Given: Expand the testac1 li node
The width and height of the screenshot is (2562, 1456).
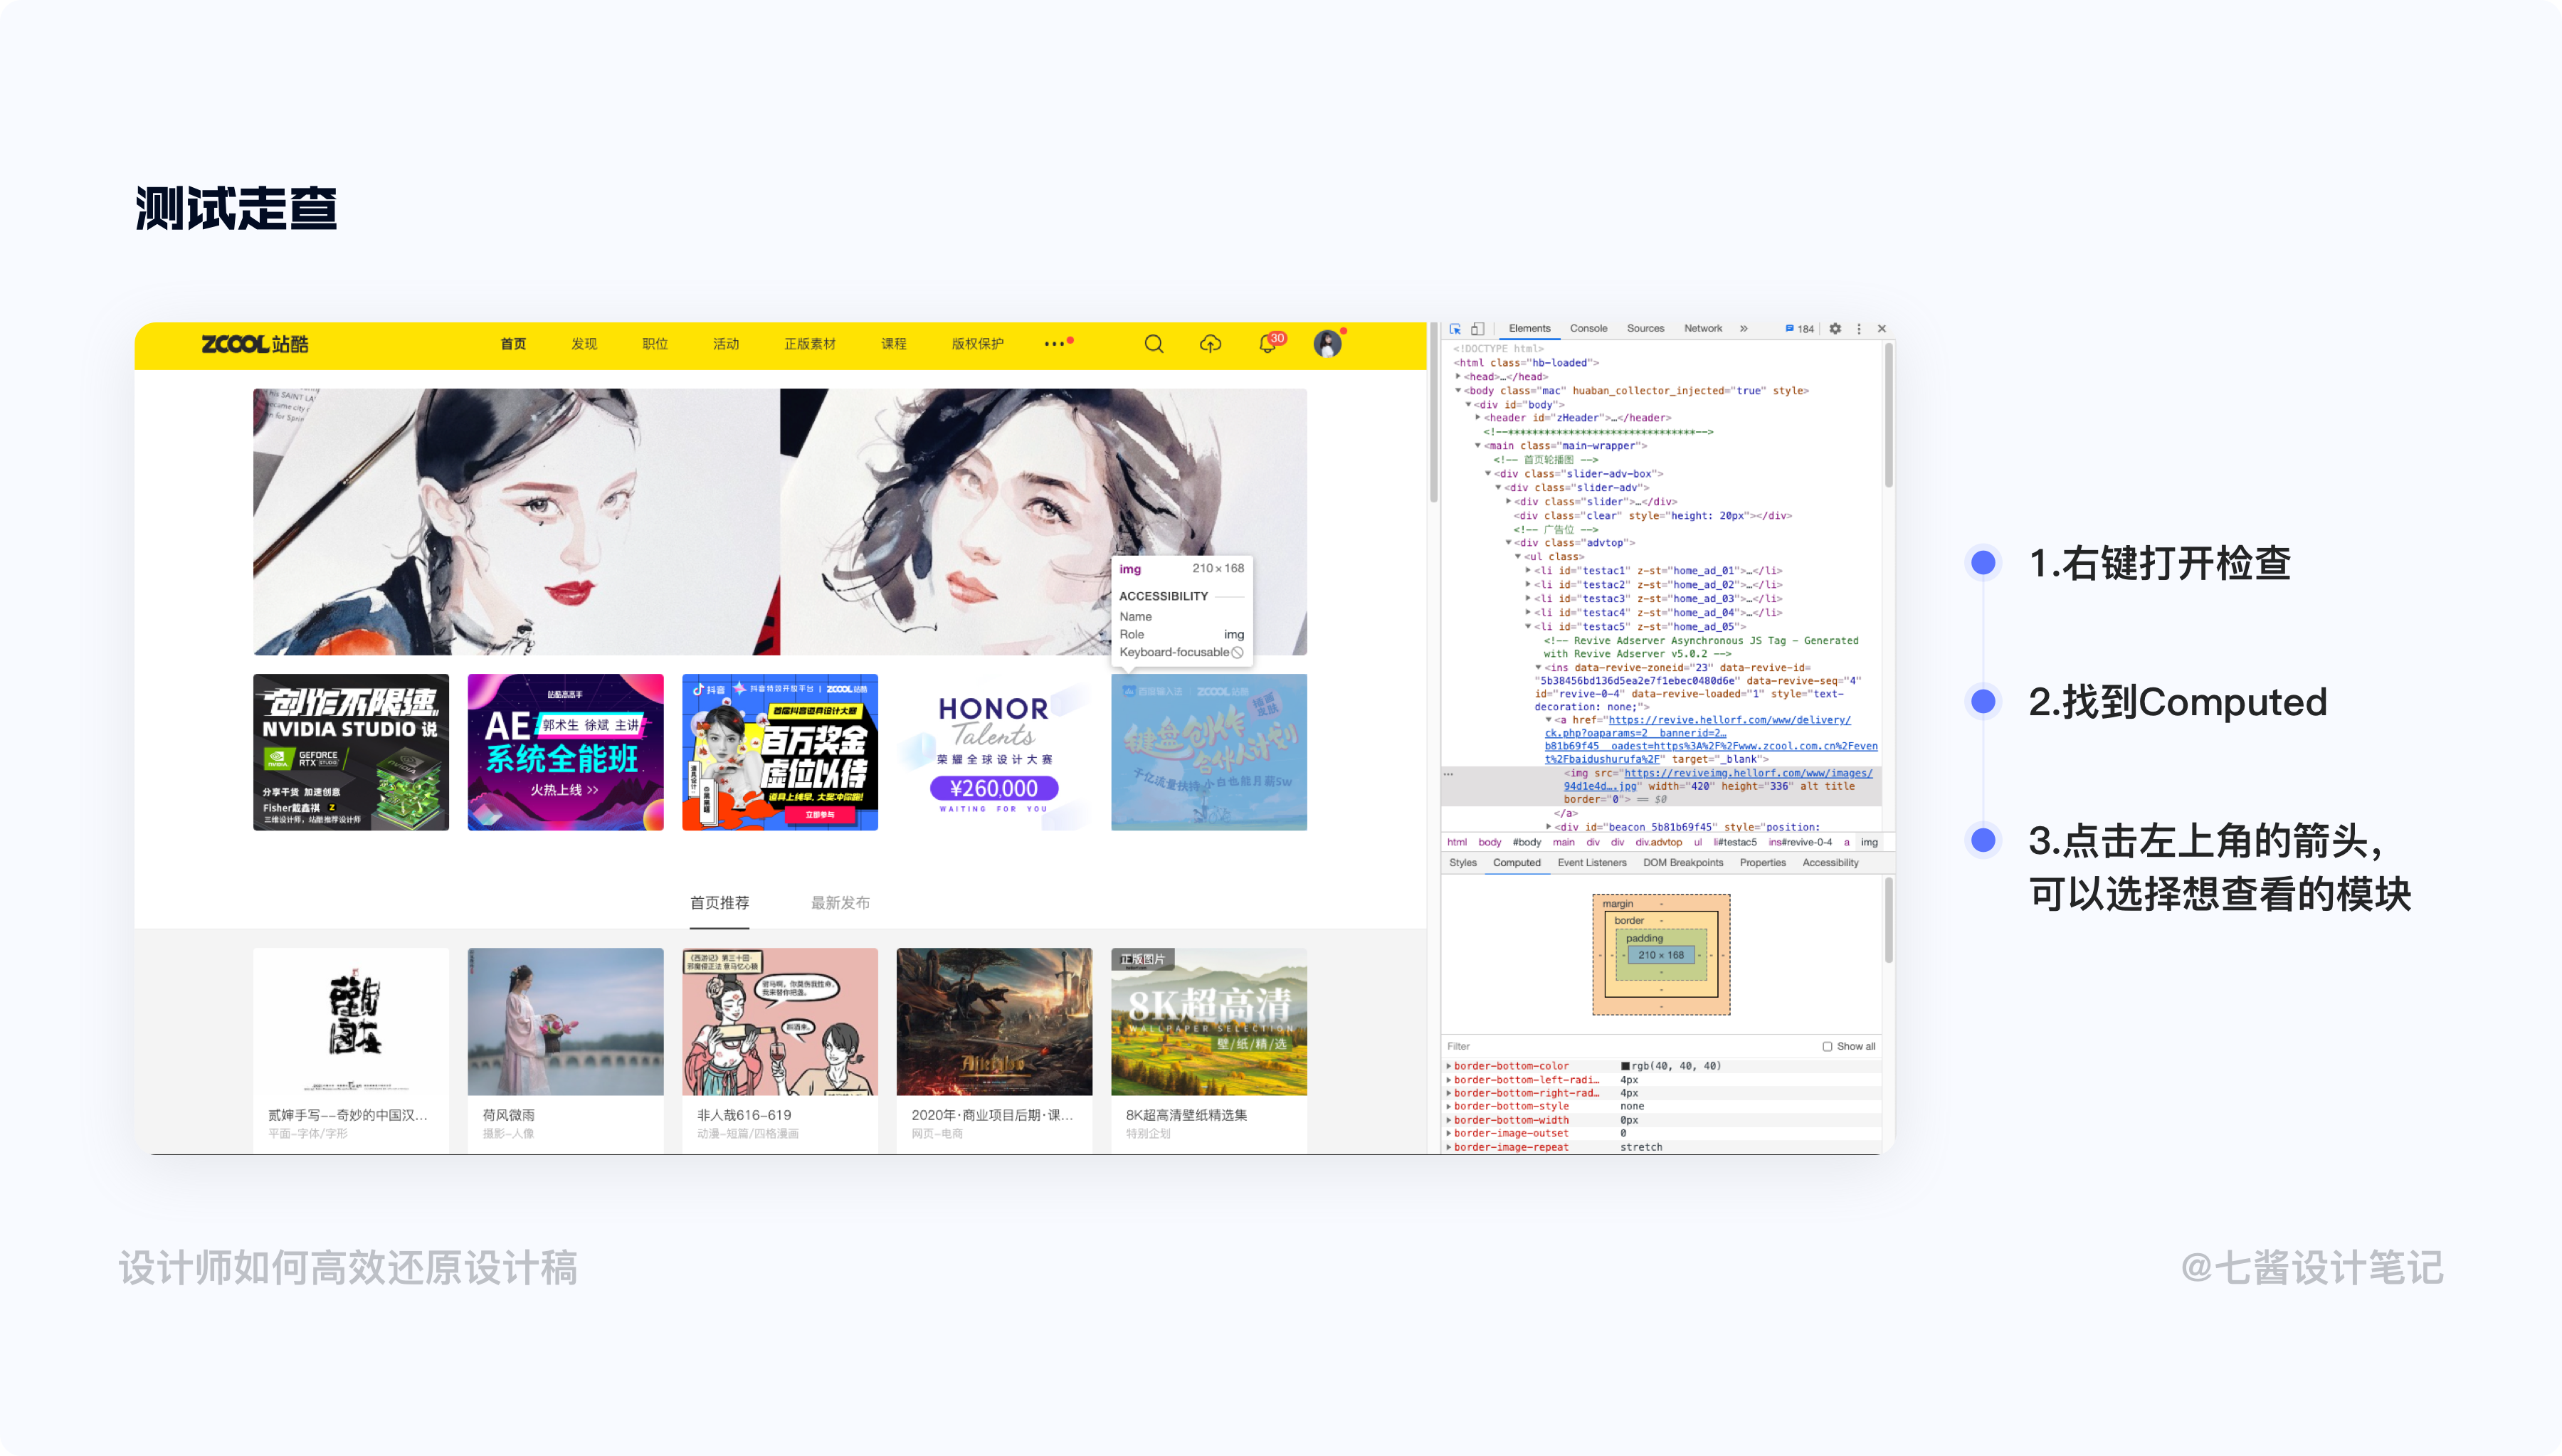Looking at the screenshot, I should coord(1528,571).
